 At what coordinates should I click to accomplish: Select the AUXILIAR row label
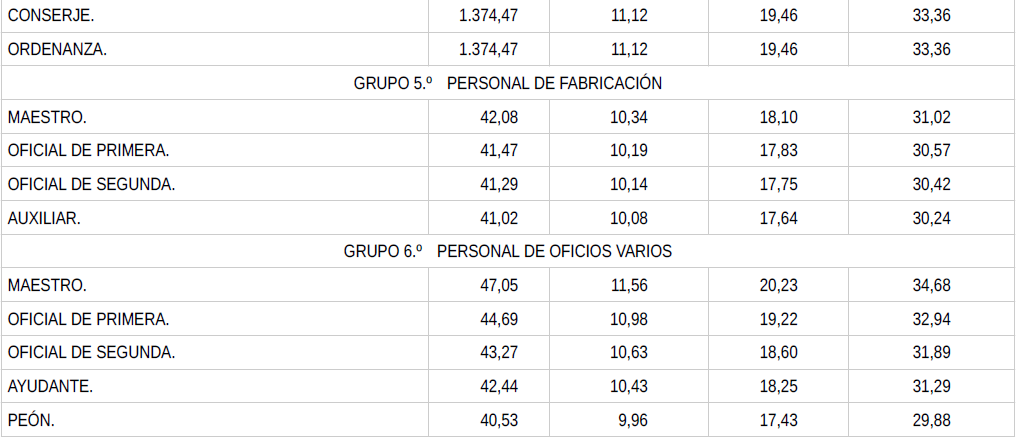click(44, 218)
